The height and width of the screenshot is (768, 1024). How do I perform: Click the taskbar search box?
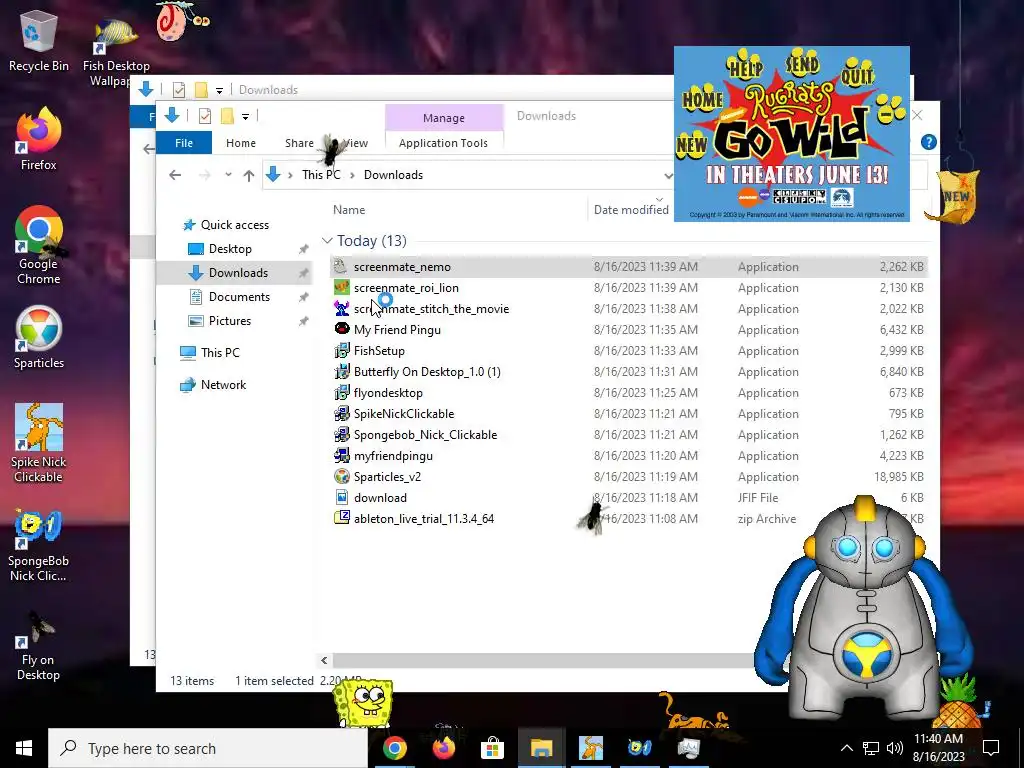(x=208, y=748)
